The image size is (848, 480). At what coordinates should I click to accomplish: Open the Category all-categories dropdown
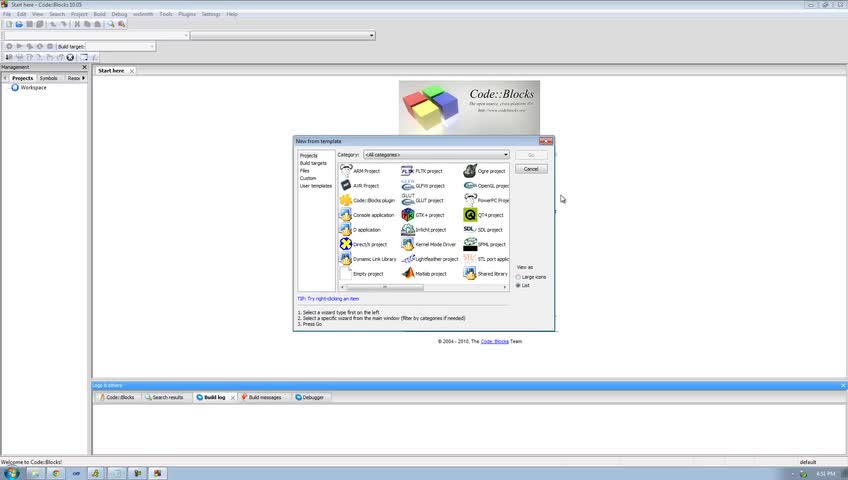tap(436, 155)
